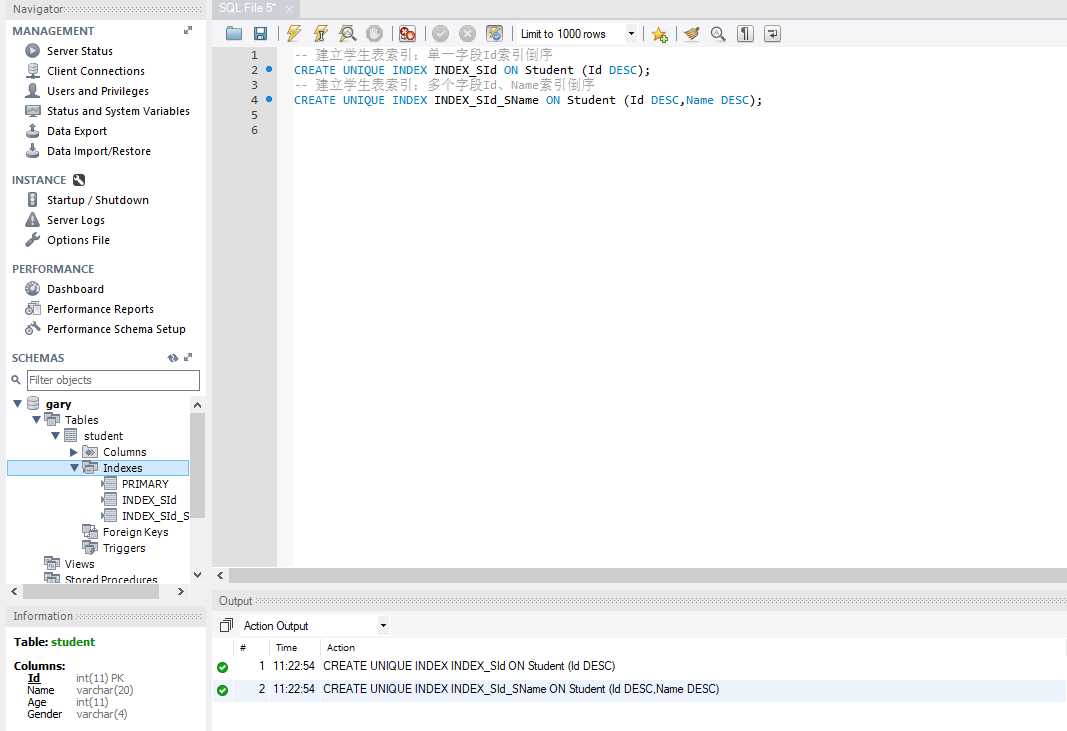Click the Server Status icon
Screen dimensions: 1067x731
[x=32, y=50]
